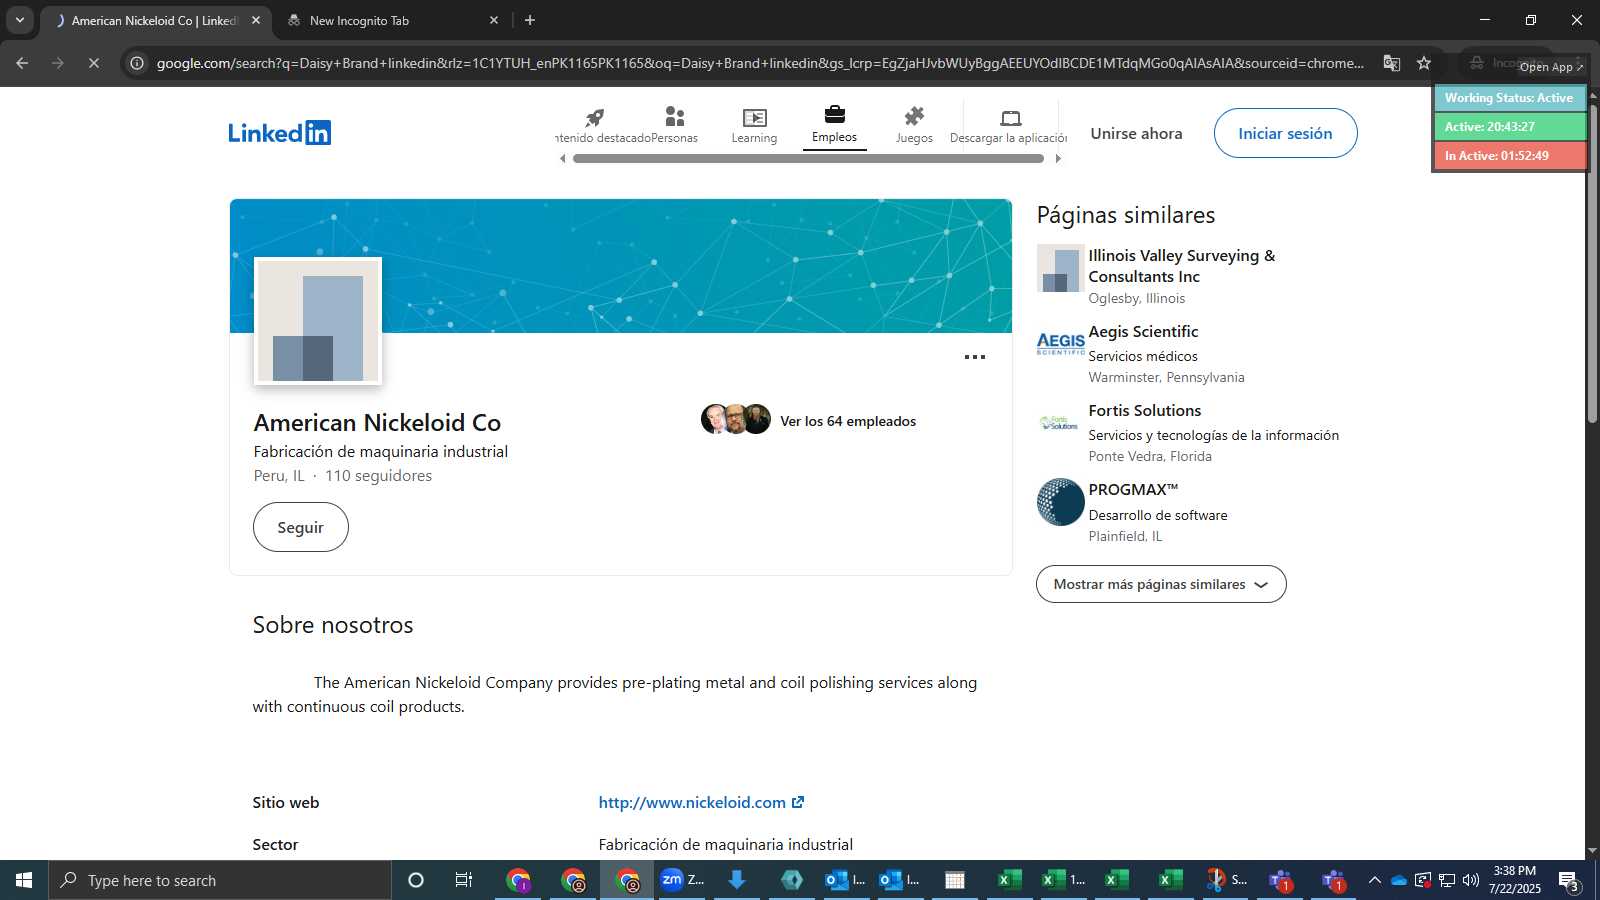Show hidden system tray icons
The height and width of the screenshot is (900, 1600).
(1374, 880)
